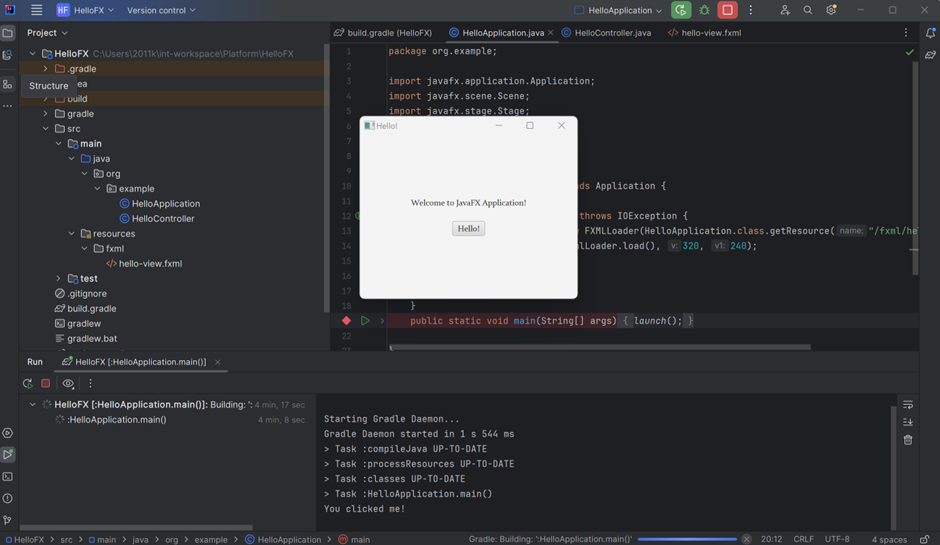Screen dimensions: 940x545
Task: Close the HelloApplication.java tab
Action: pos(550,33)
